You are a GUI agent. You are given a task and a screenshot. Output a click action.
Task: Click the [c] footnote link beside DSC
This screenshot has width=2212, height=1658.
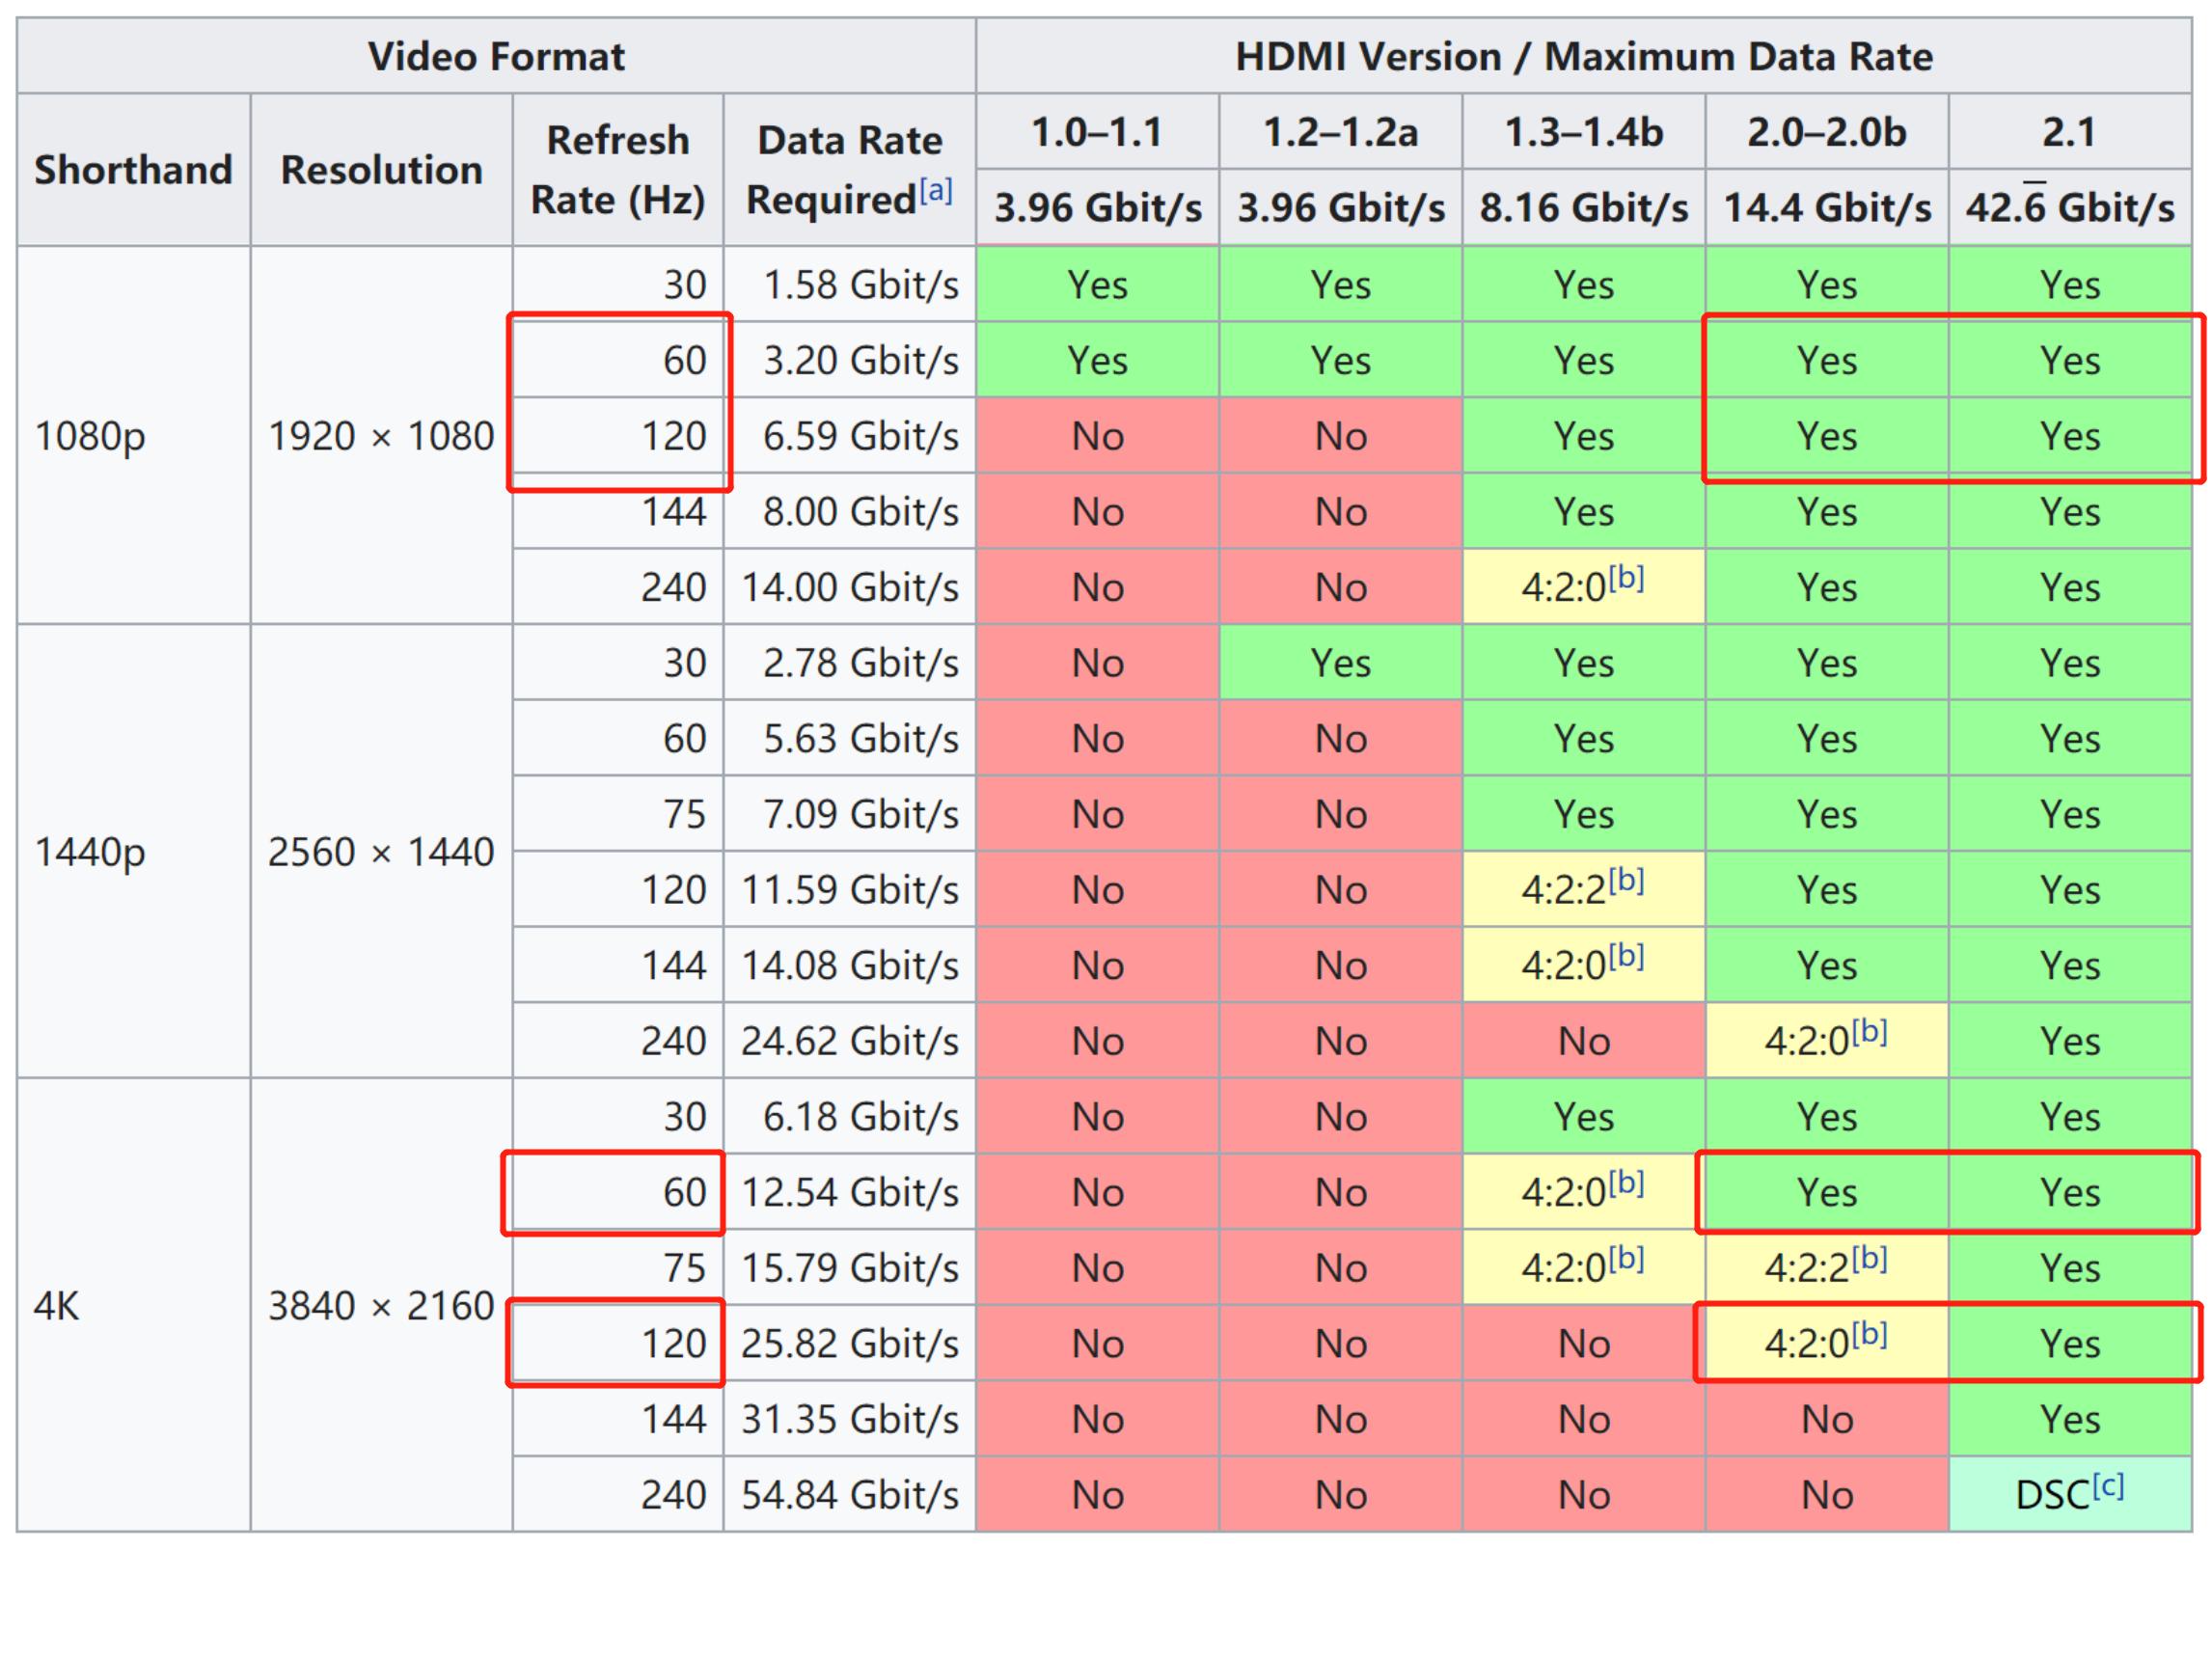[x=2108, y=1485]
